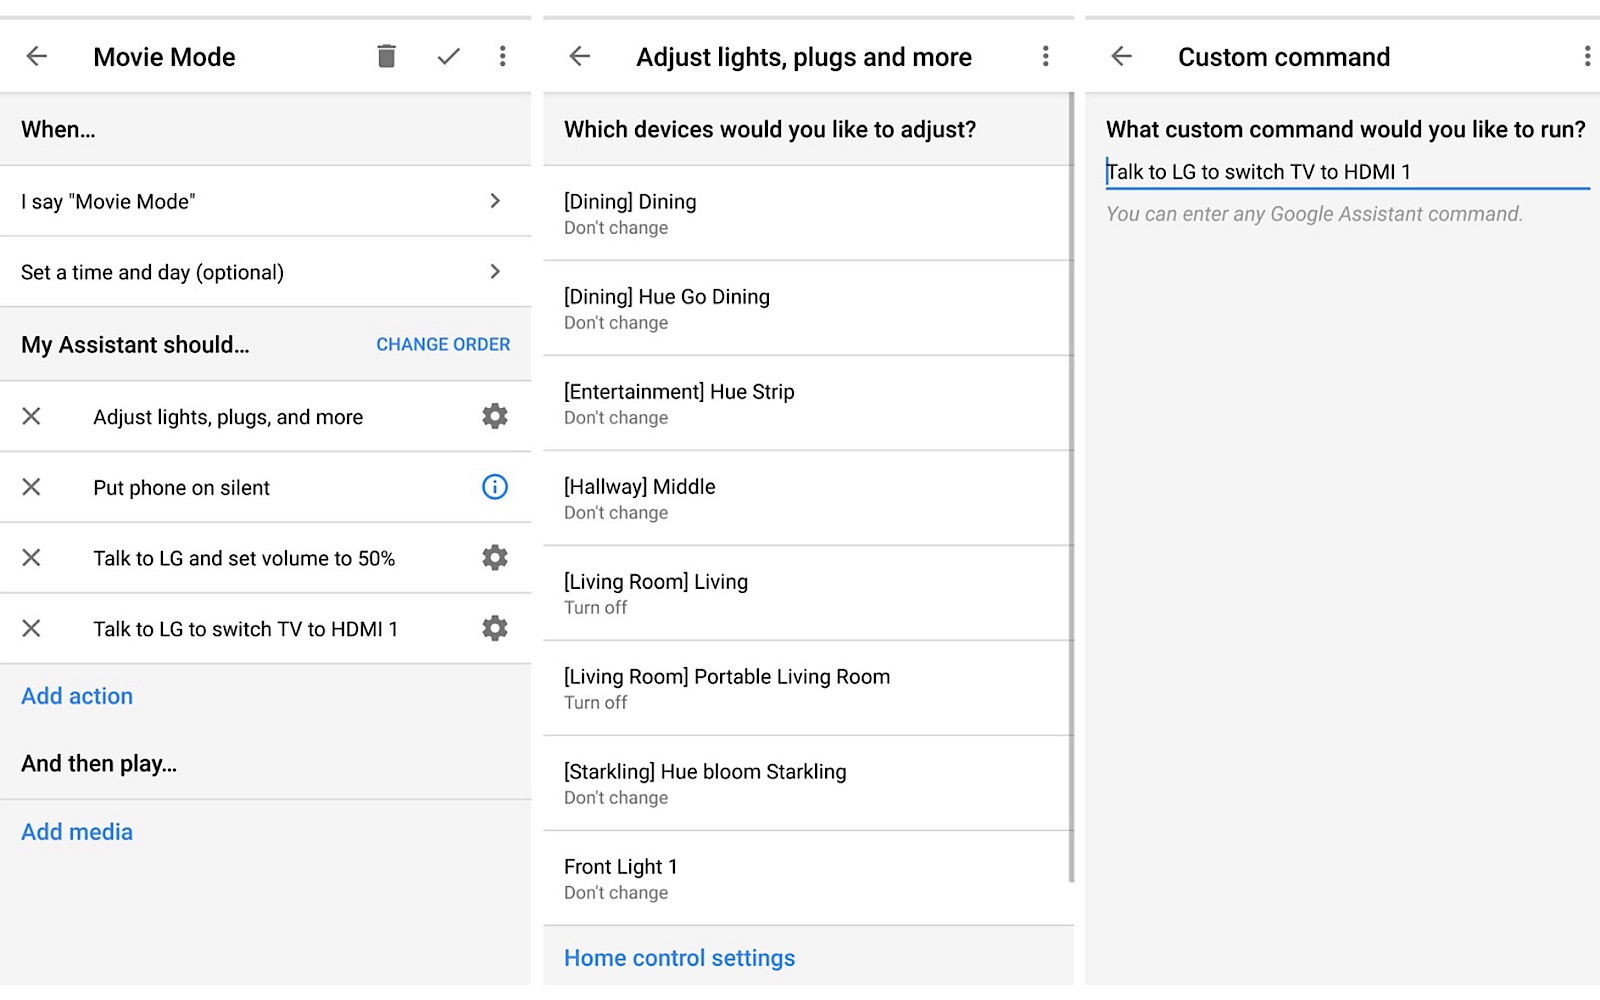Remove the Put phone on silent action

pyautogui.click(x=31, y=487)
